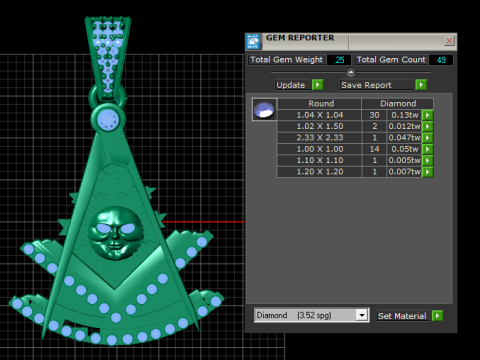Click the 0.13tw weight cell

404,115
